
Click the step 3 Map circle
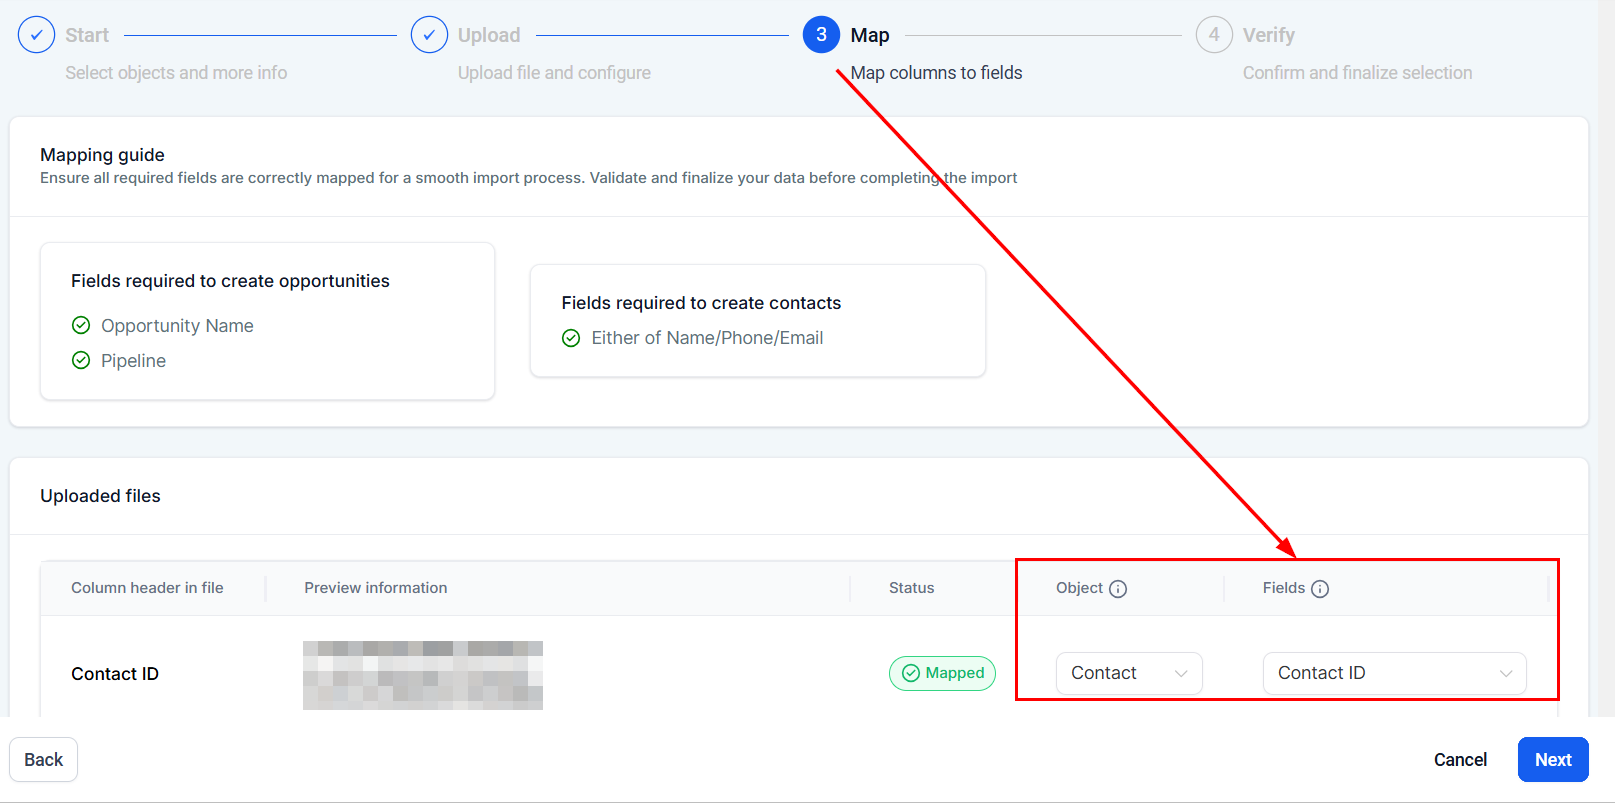click(821, 35)
